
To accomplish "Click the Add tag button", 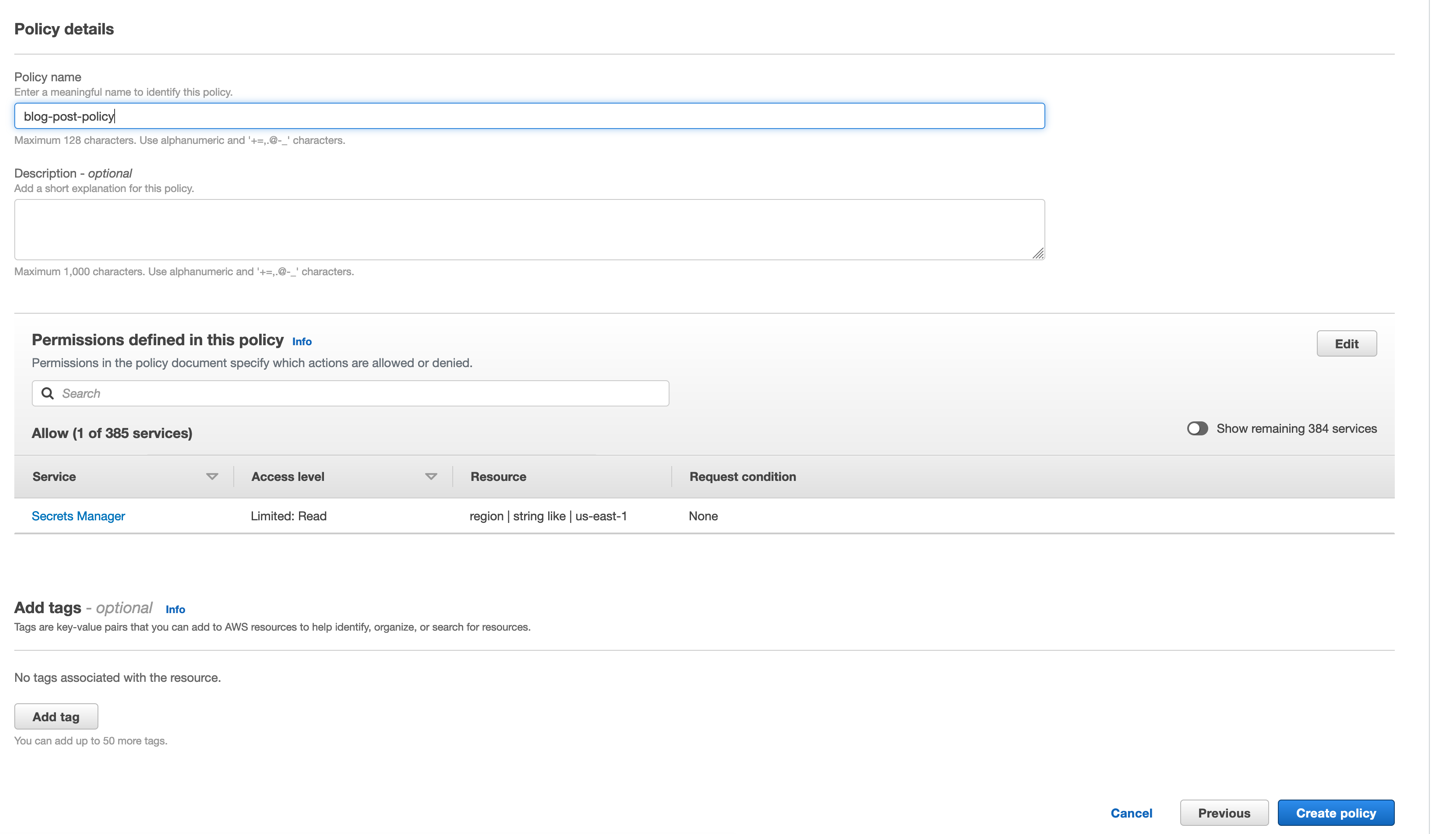I will pyautogui.click(x=56, y=717).
